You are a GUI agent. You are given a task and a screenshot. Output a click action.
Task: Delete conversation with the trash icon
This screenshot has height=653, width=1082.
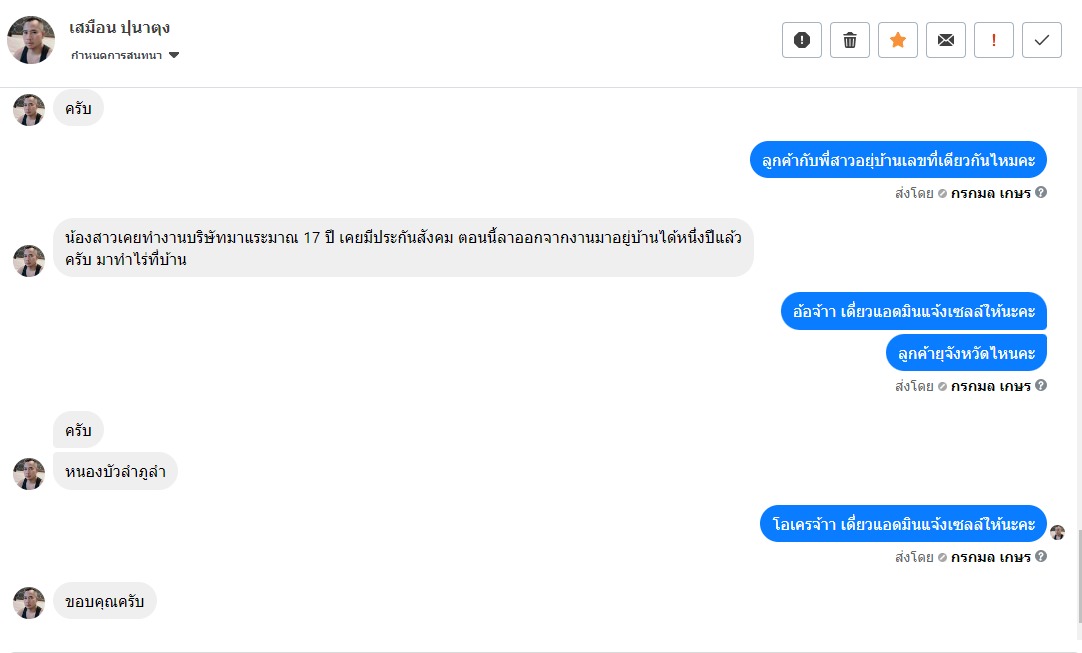pos(850,40)
